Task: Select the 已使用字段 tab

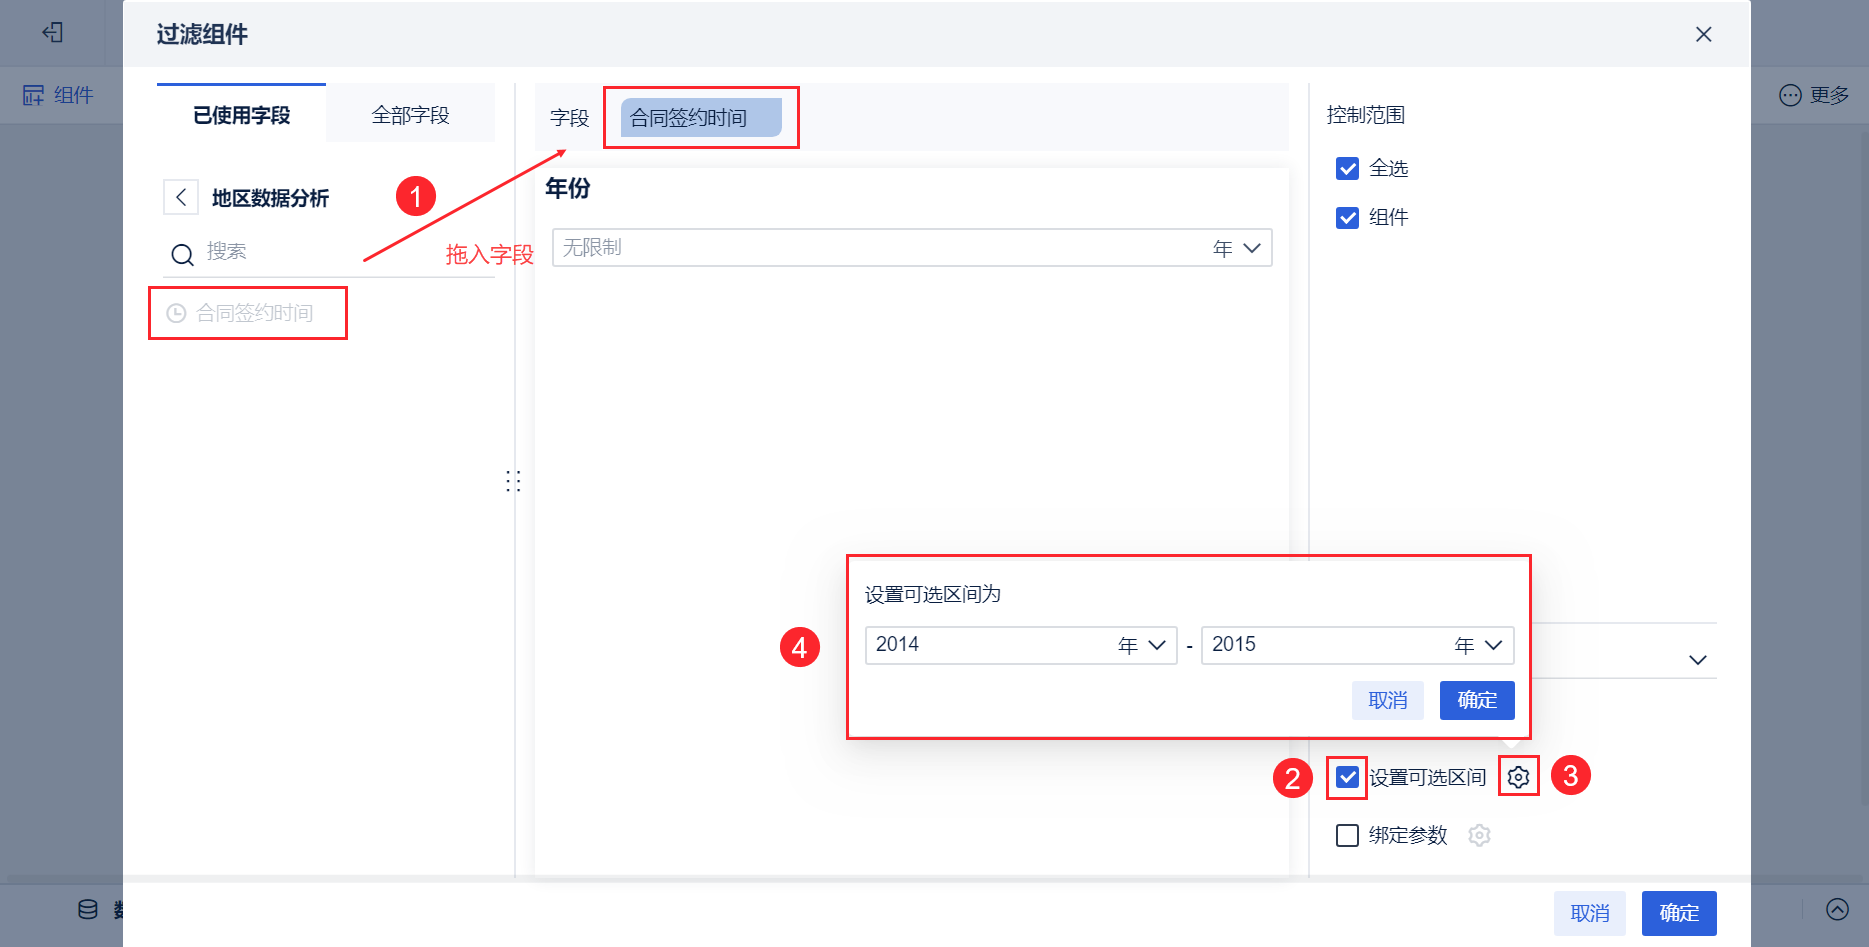Action: coord(241,115)
